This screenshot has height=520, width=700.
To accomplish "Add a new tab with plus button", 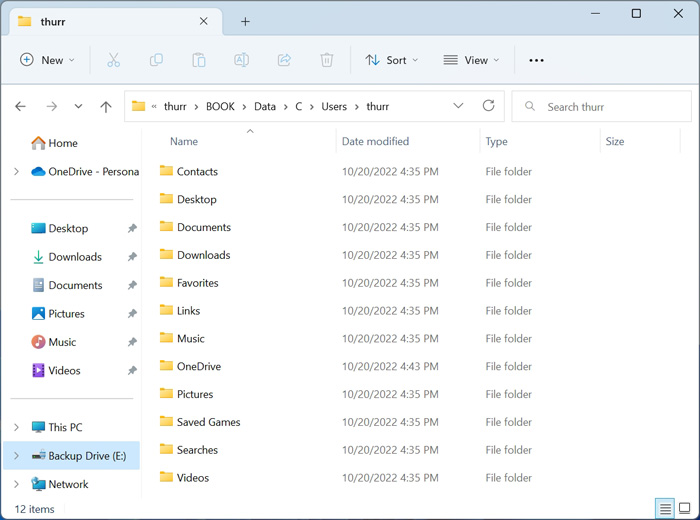I will [x=245, y=21].
